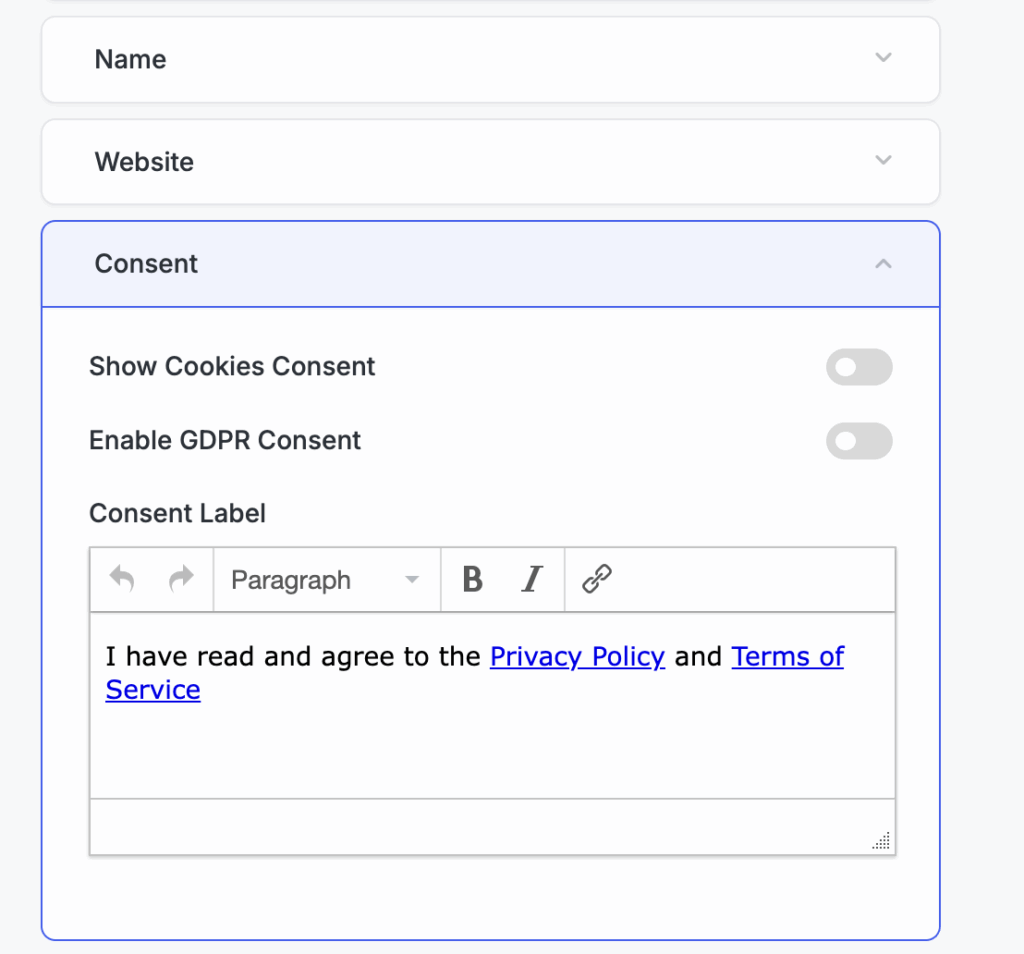
Task: Click the Insert link icon
Action: click(x=597, y=579)
